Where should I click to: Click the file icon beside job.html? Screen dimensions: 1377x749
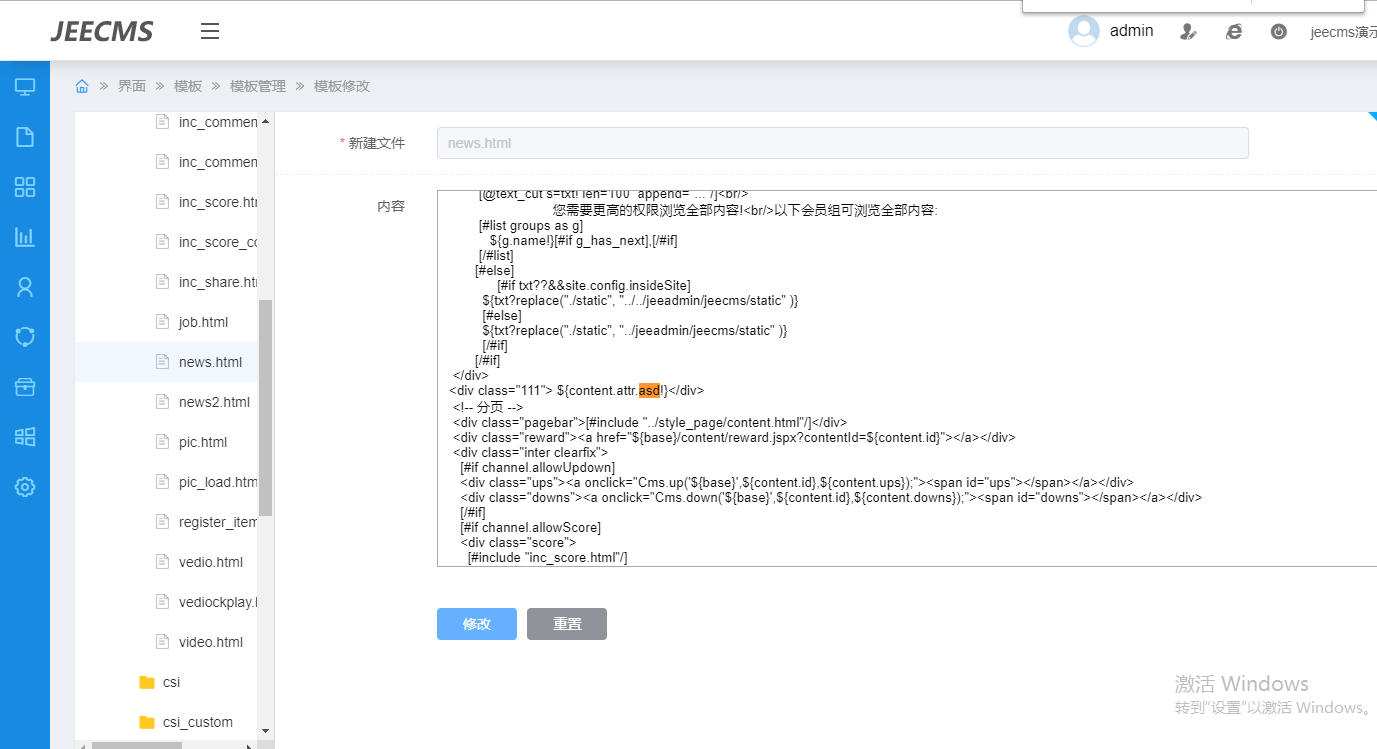tap(163, 322)
